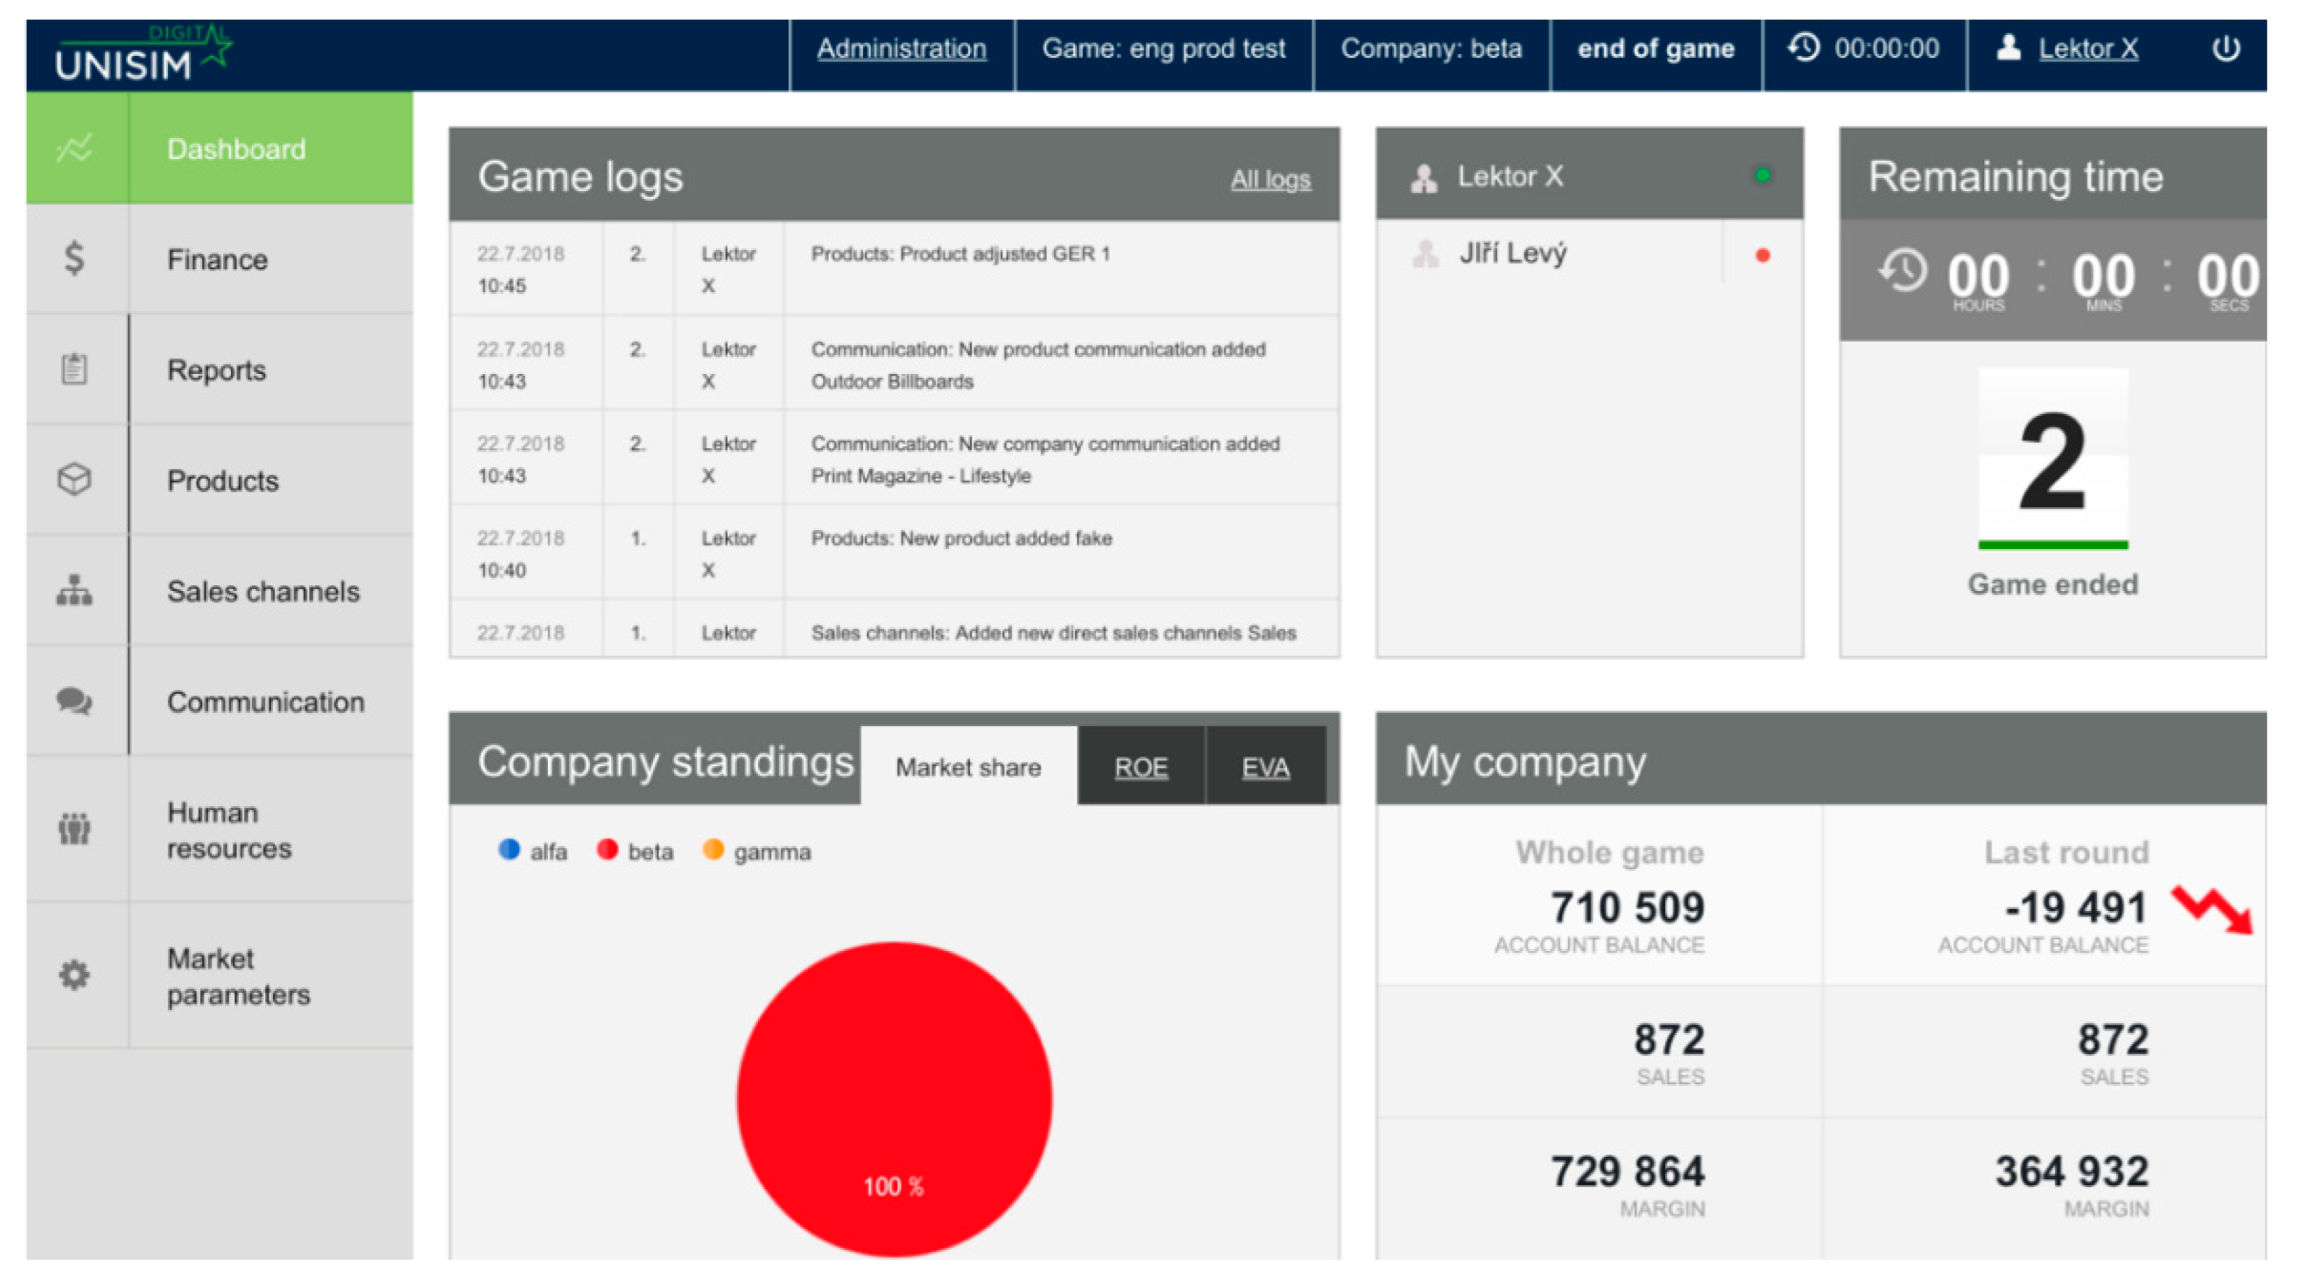Click the Sales channels hierarchy icon
The height and width of the screenshot is (1278, 2297).
[74, 590]
